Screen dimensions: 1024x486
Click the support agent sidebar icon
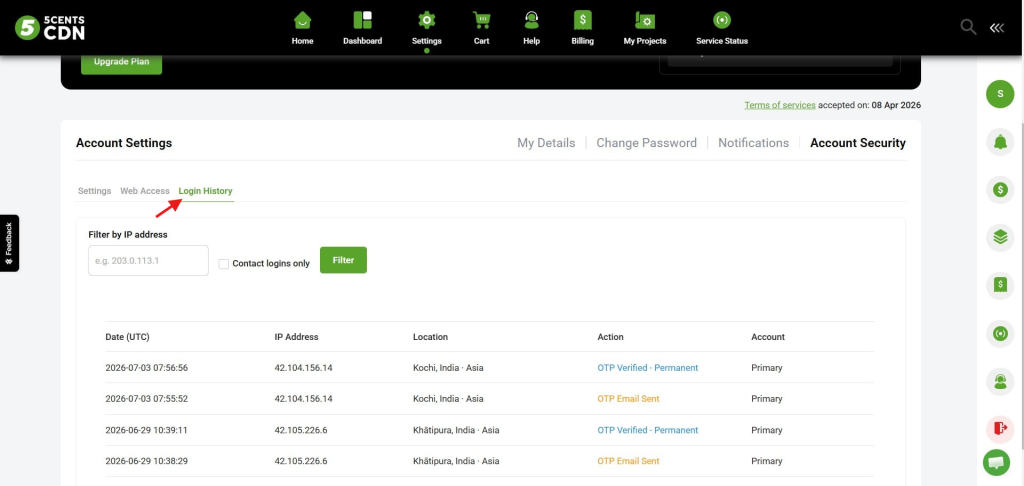1000,381
